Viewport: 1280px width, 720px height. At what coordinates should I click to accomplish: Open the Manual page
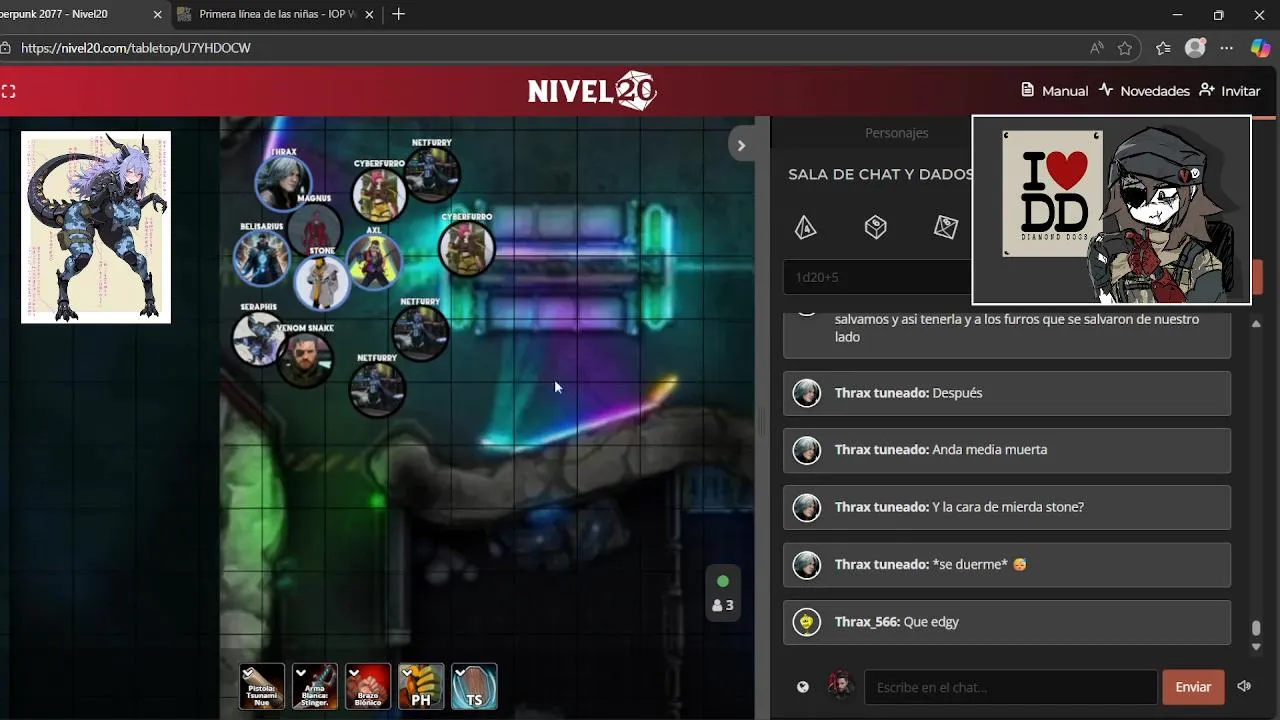[1055, 91]
